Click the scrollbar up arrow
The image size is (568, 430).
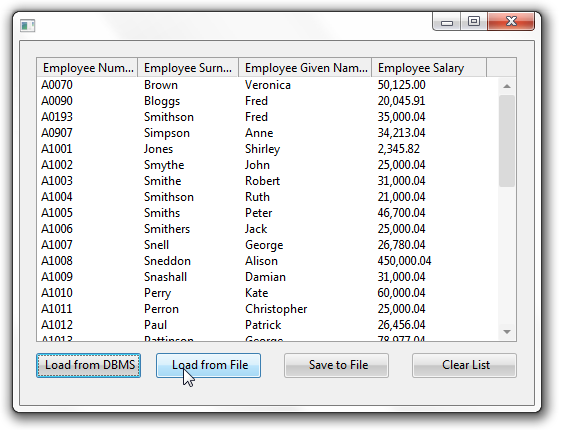coord(507,86)
